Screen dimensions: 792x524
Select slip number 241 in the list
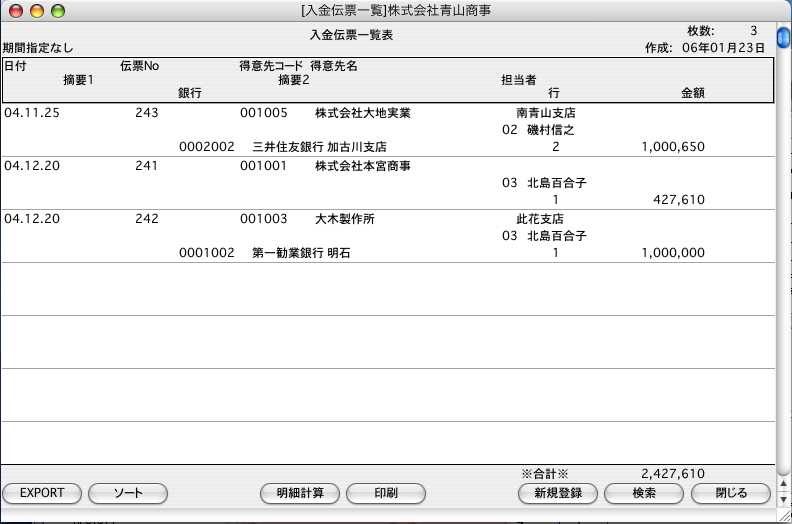tap(146, 166)
